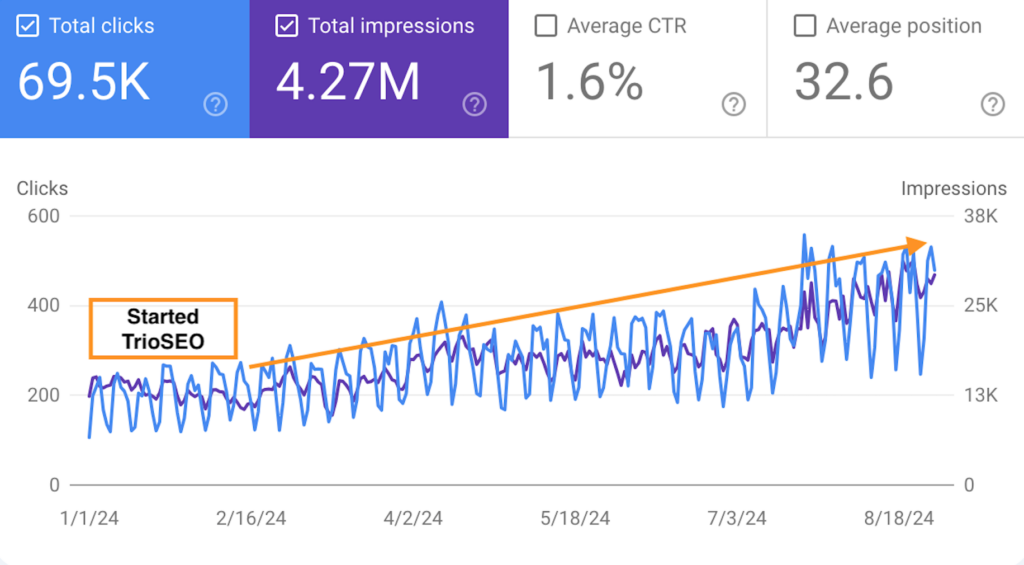Image resolution: width=1024 pixels, height=565 pixels.
Task: Click the Impressions axis title
Action: (953, 188)
